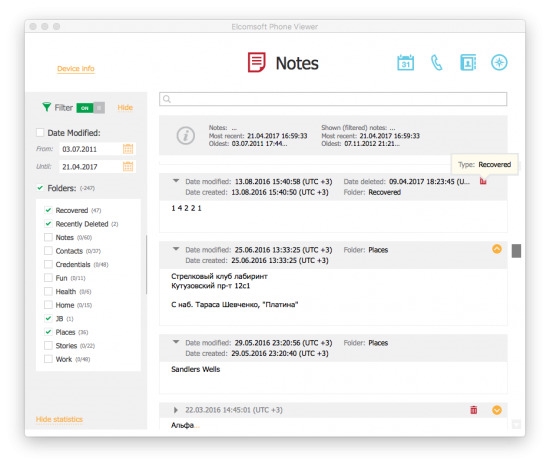Check the Work folder checkbox
This screenshot has width=550, height=466.
click(x=48, y=359)
